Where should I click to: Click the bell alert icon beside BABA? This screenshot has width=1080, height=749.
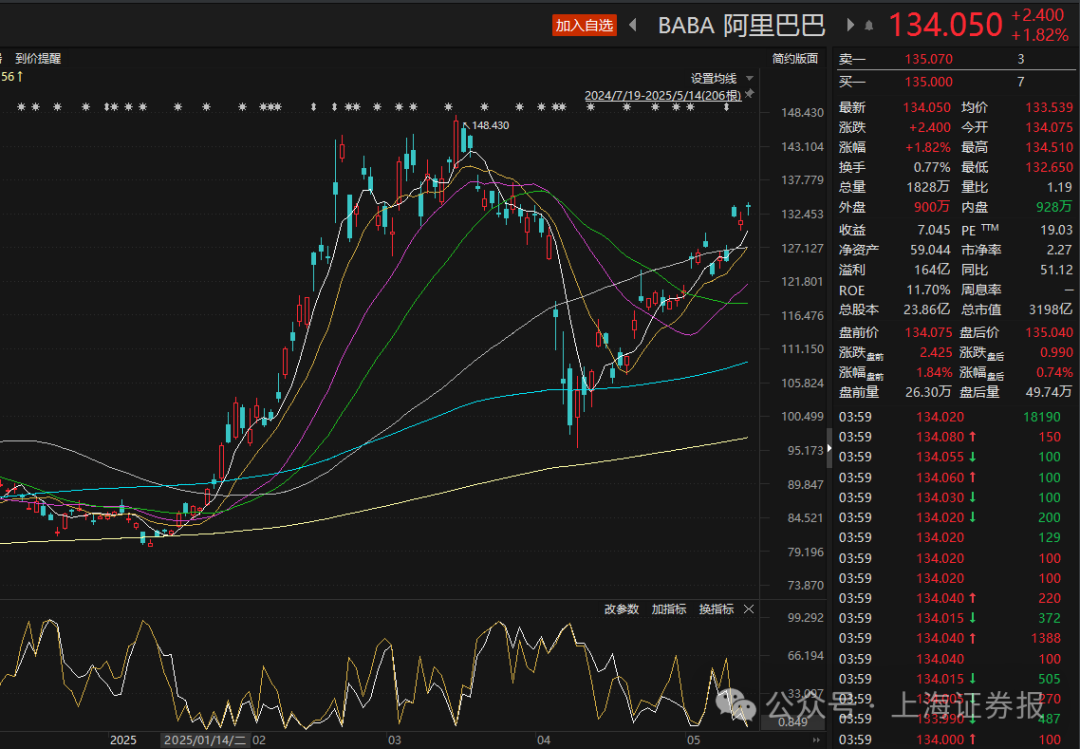[x=868, y=25]
